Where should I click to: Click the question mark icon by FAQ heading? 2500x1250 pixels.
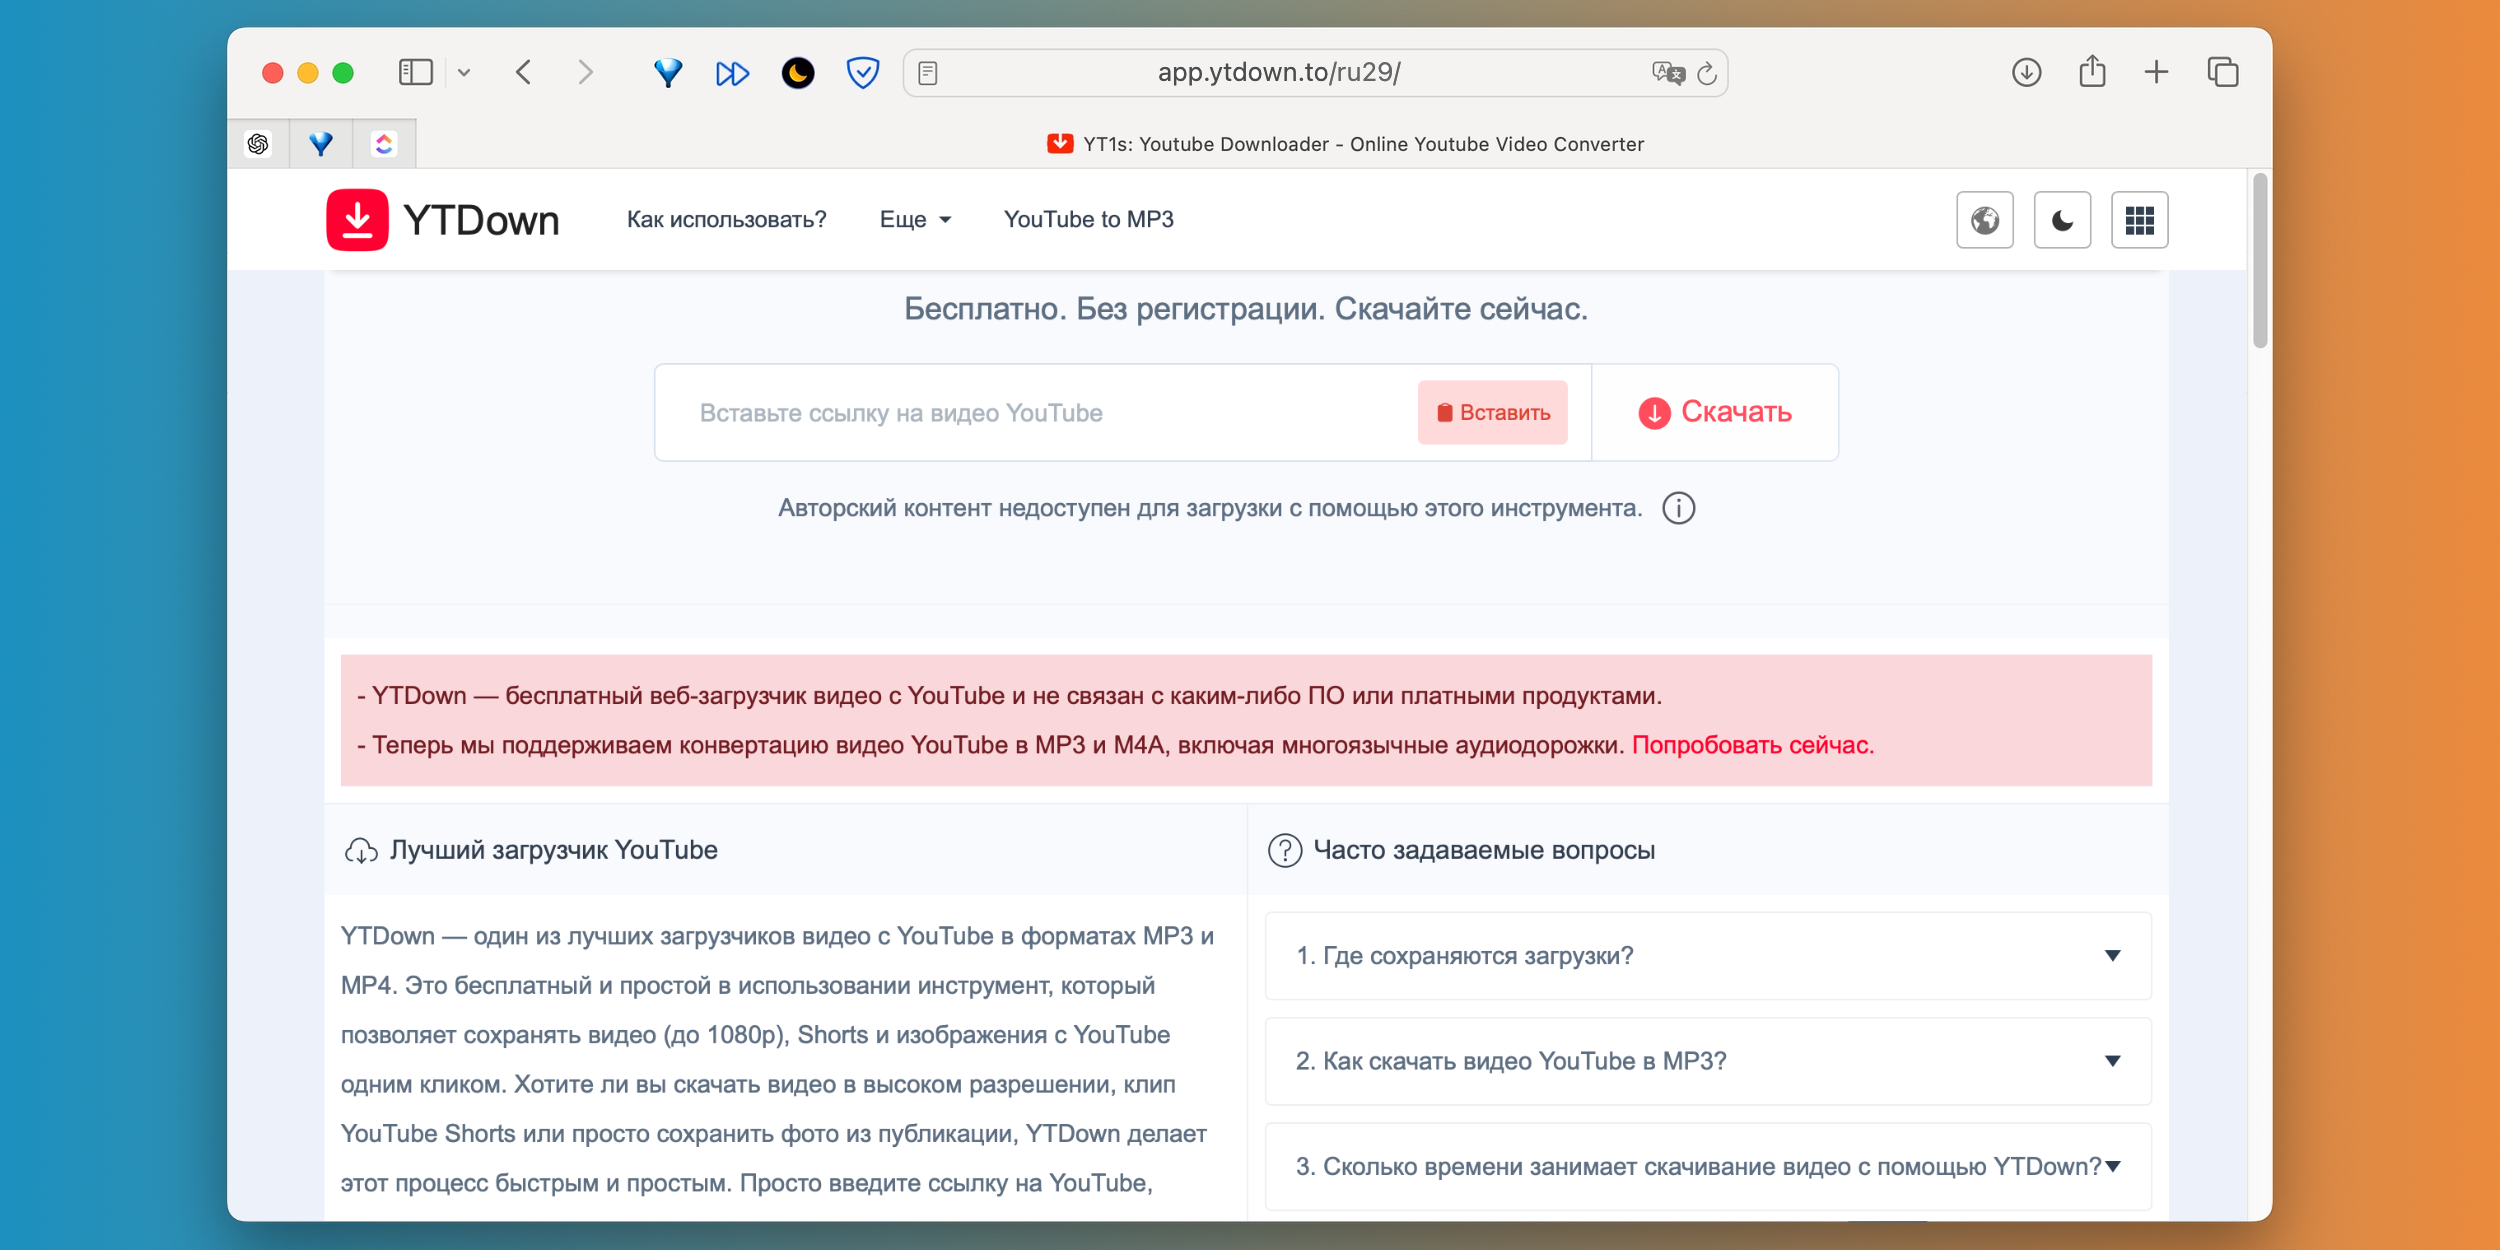(1284, 850)
